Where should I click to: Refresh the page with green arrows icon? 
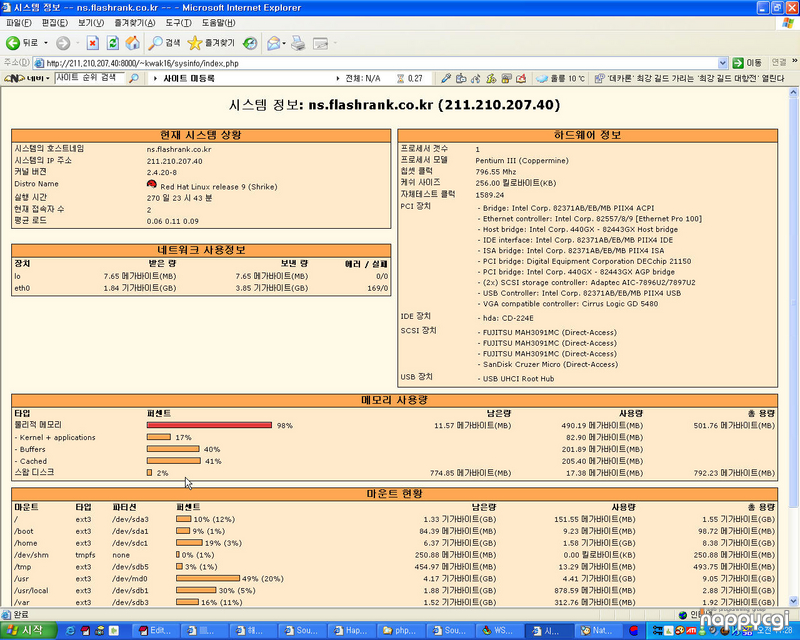tap(113, 43)
